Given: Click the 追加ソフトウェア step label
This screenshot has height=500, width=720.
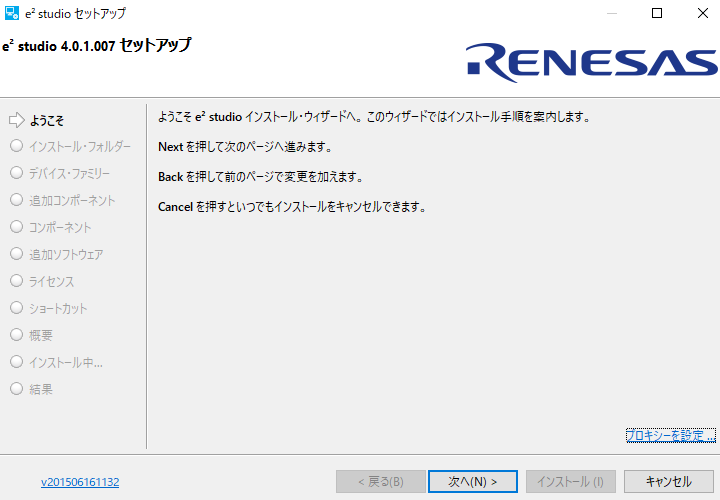Looking at the screenshot, I should coord(66,255).
